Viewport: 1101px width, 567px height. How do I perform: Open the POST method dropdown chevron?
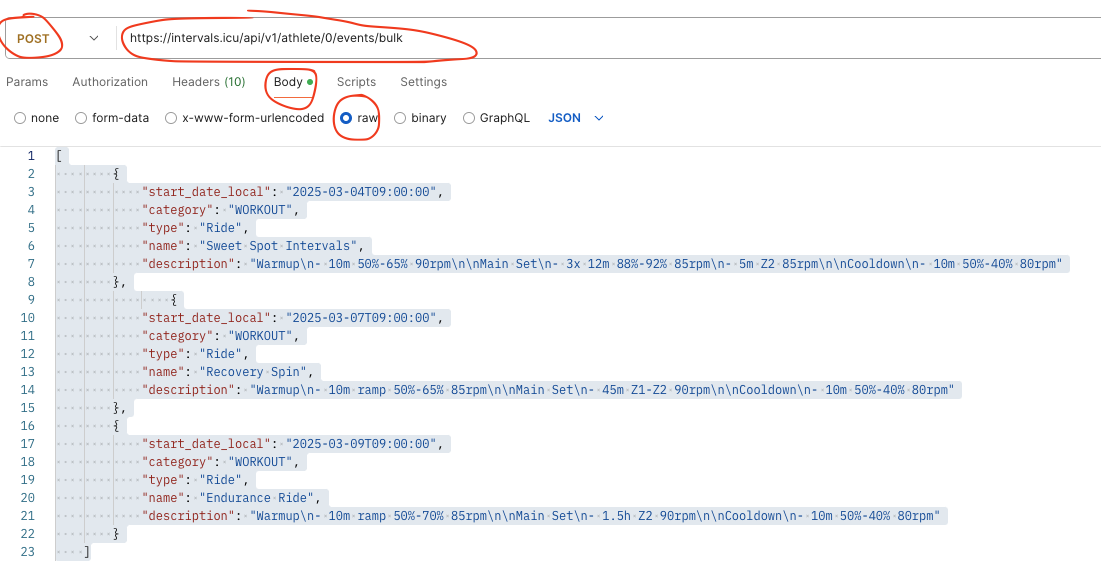click(94, 39)
